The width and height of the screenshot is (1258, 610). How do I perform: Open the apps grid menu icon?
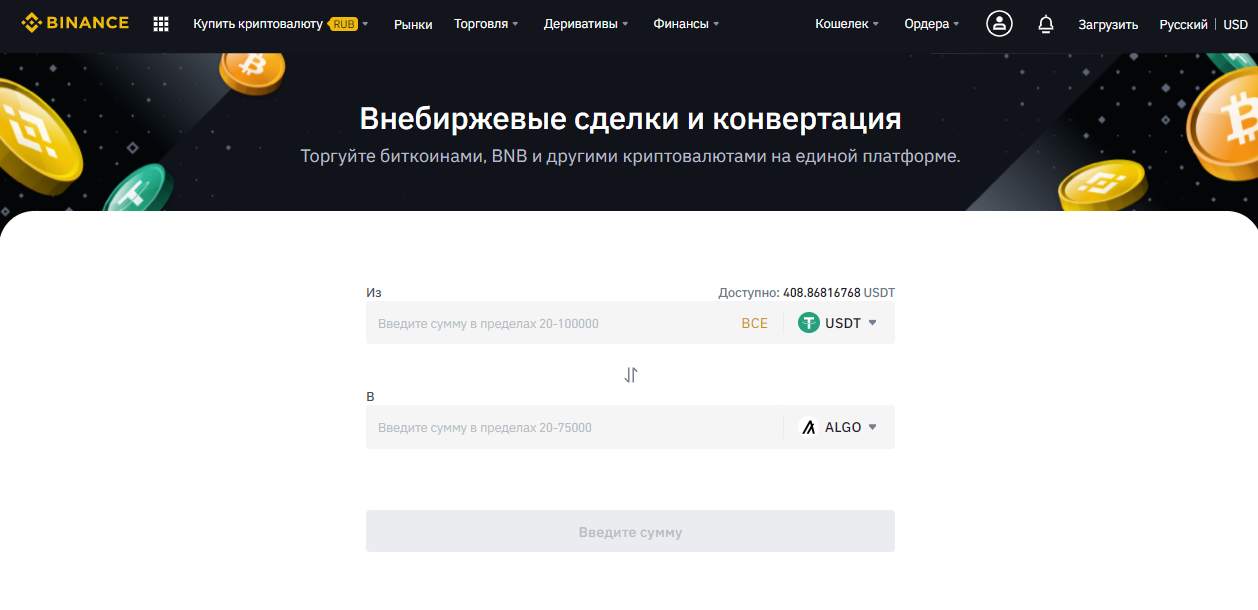coord(161,24)
